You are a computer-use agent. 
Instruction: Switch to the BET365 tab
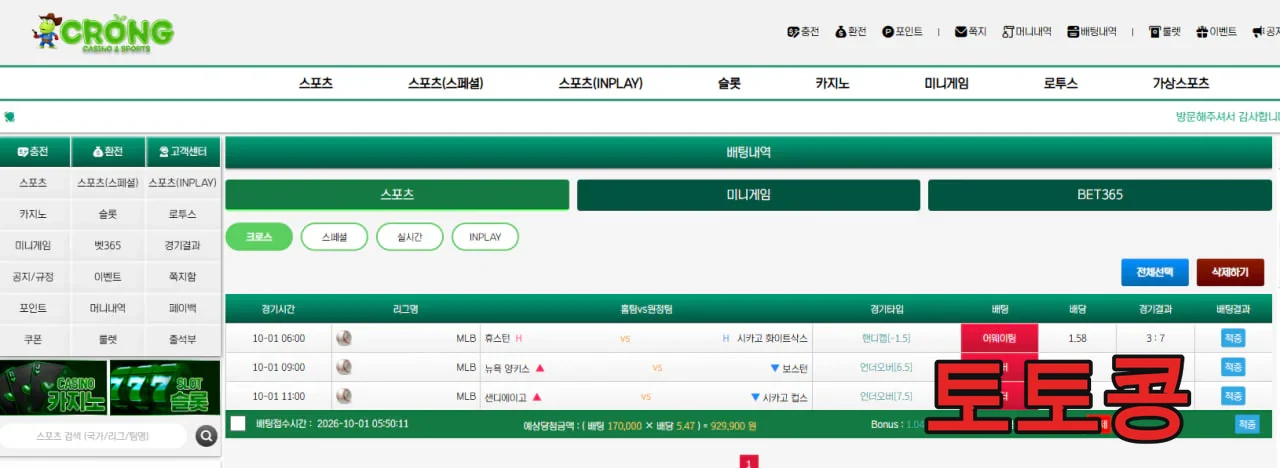point(1100,195)
